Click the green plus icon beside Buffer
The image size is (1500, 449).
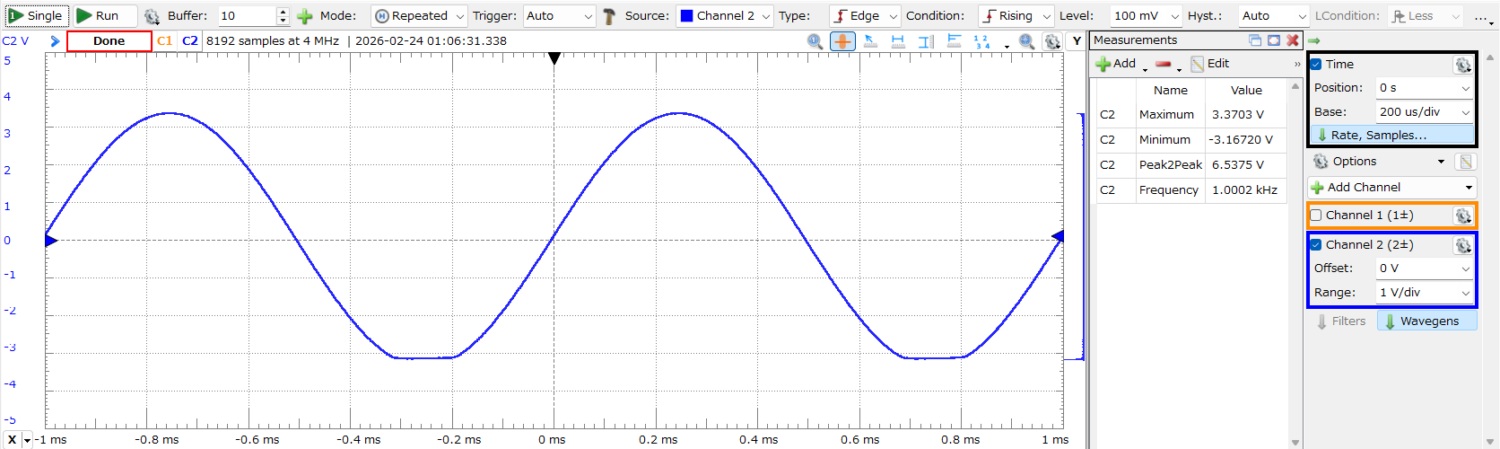click(305, 17)
